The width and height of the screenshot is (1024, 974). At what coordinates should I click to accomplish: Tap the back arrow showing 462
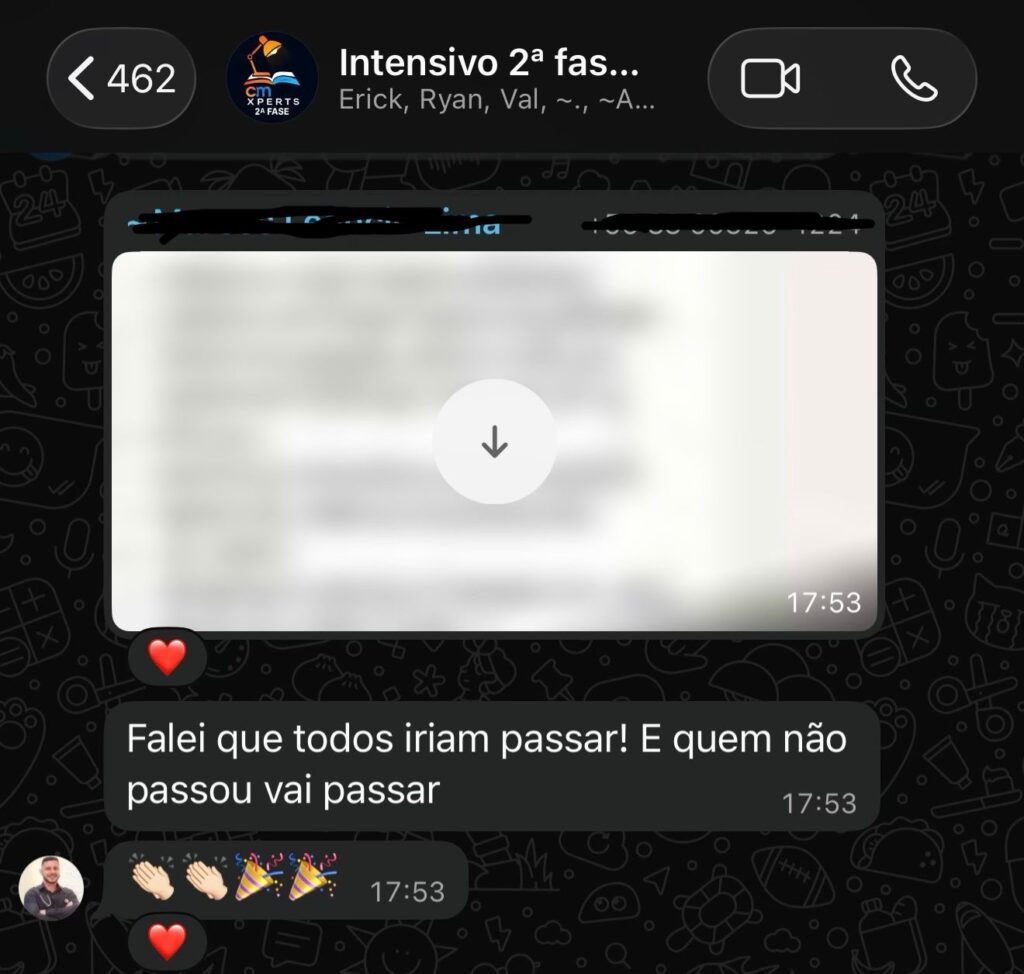121,78
